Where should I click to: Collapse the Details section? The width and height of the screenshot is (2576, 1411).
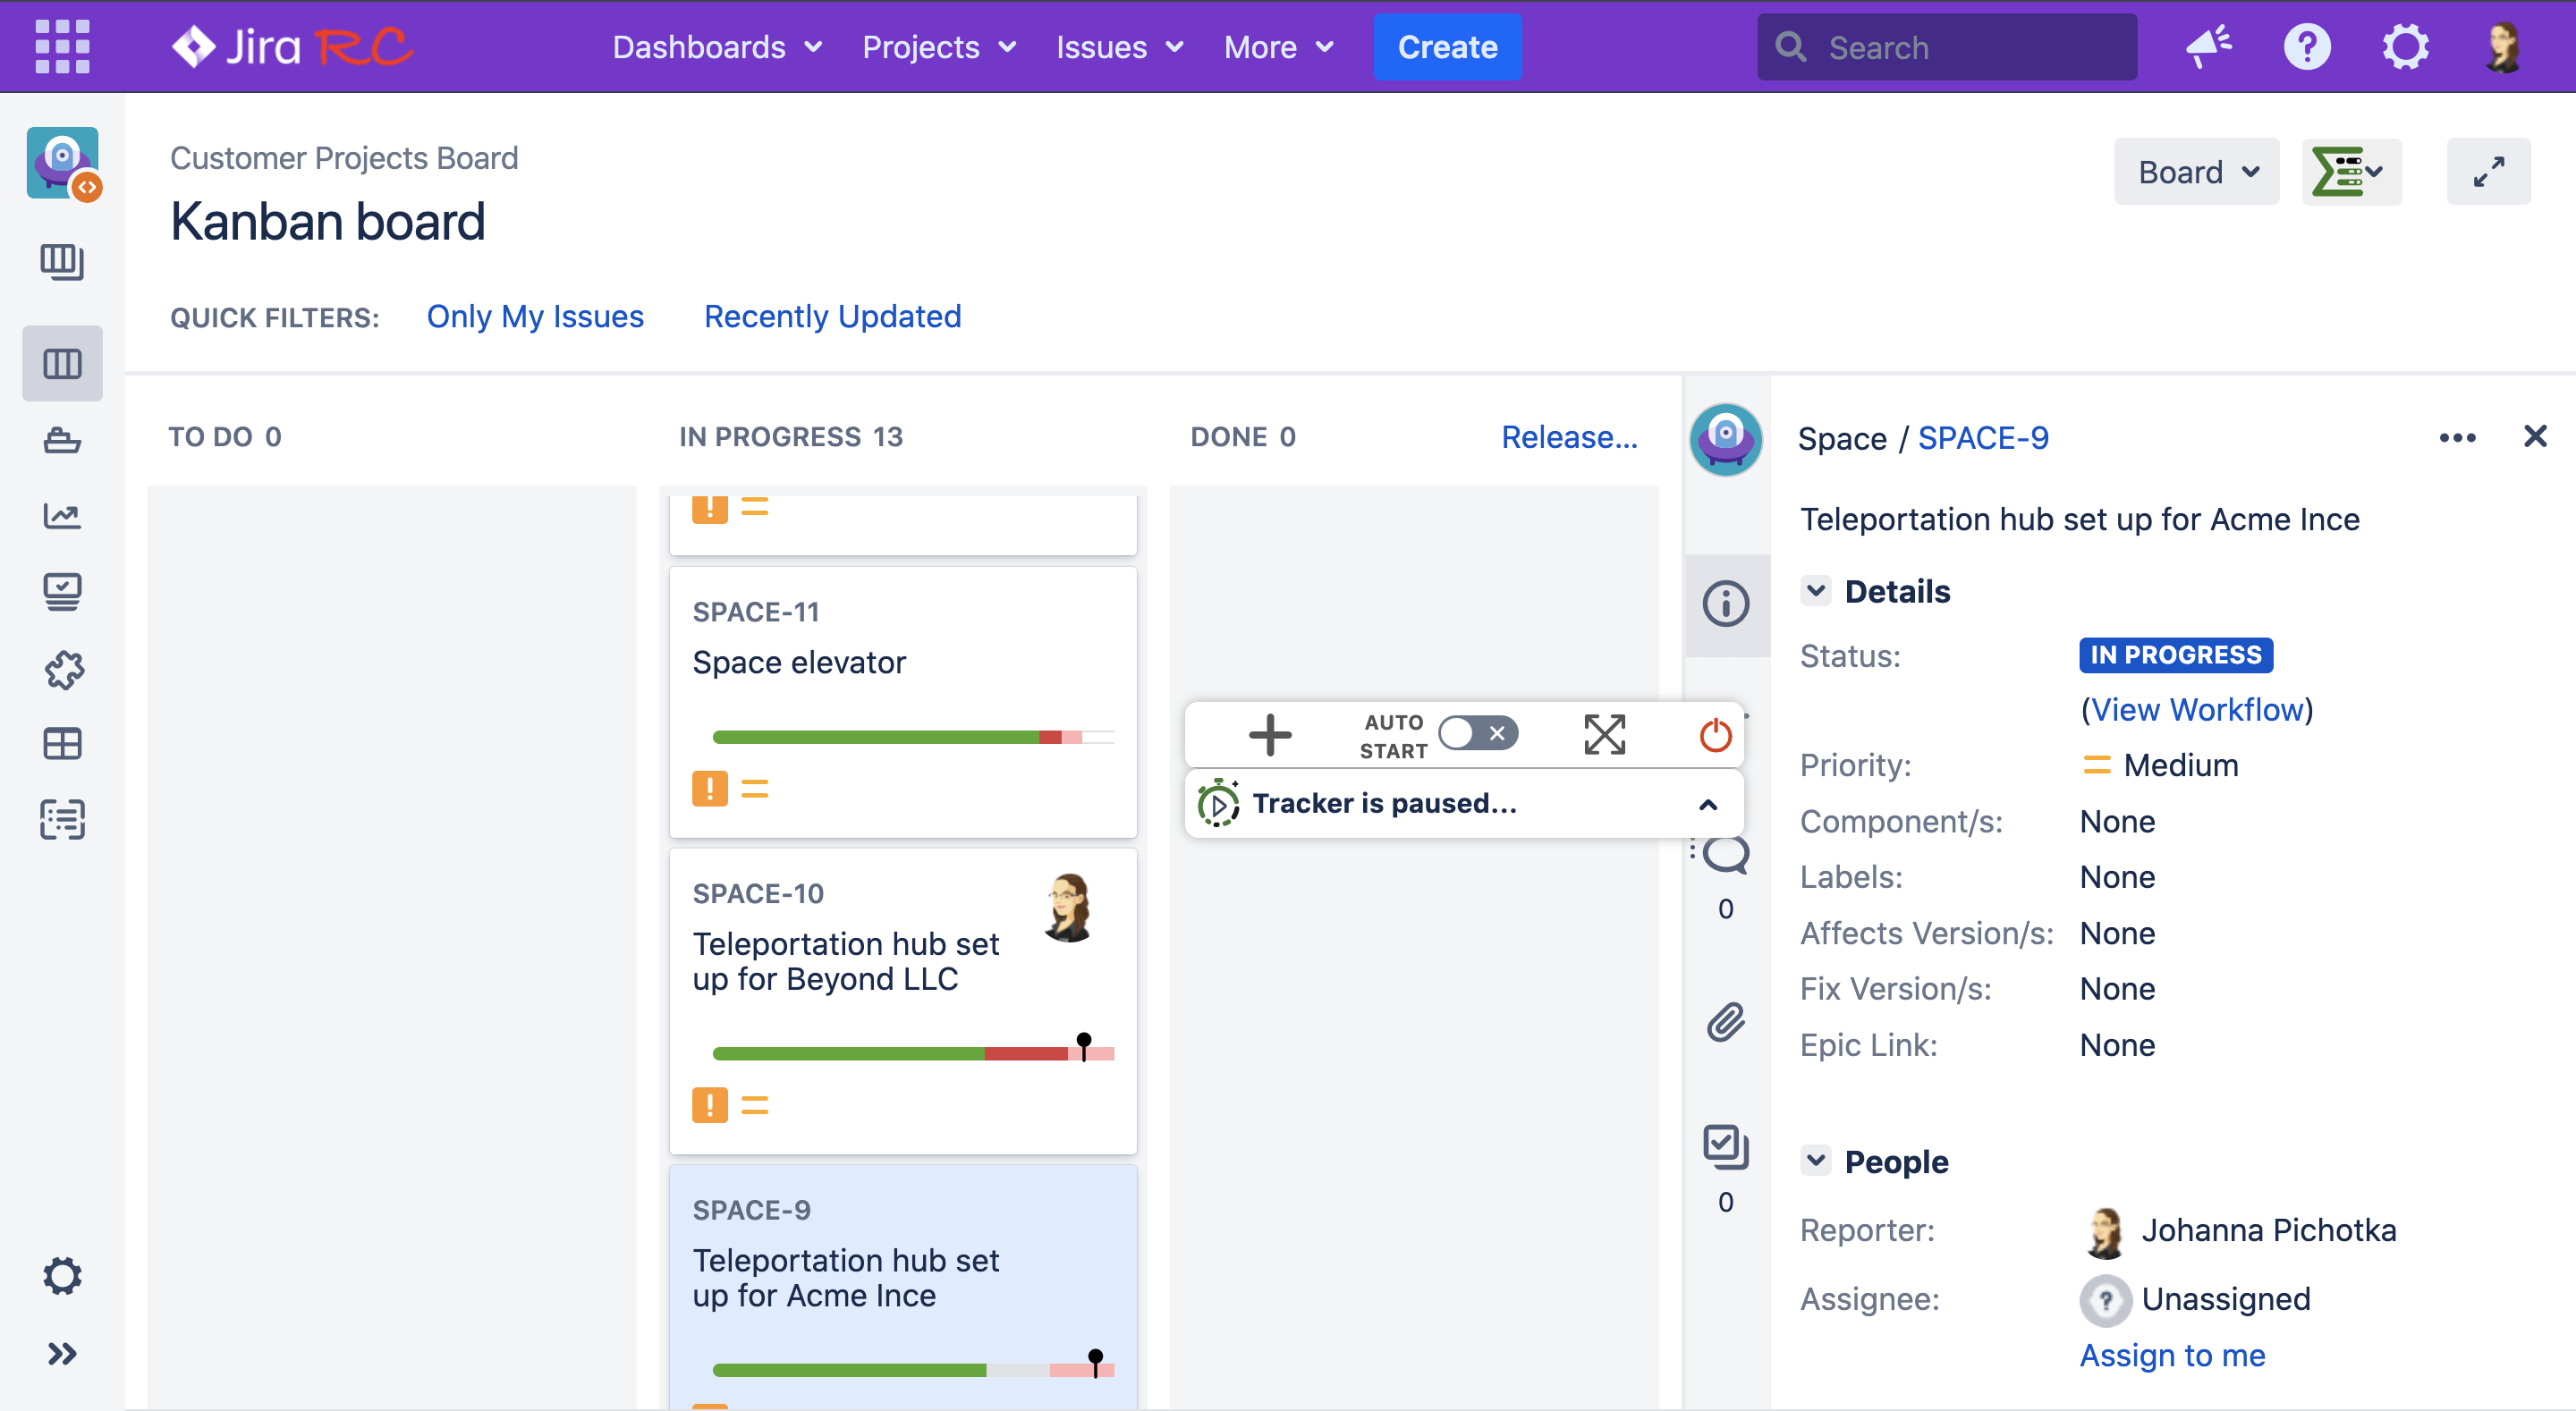point(1816,590)
